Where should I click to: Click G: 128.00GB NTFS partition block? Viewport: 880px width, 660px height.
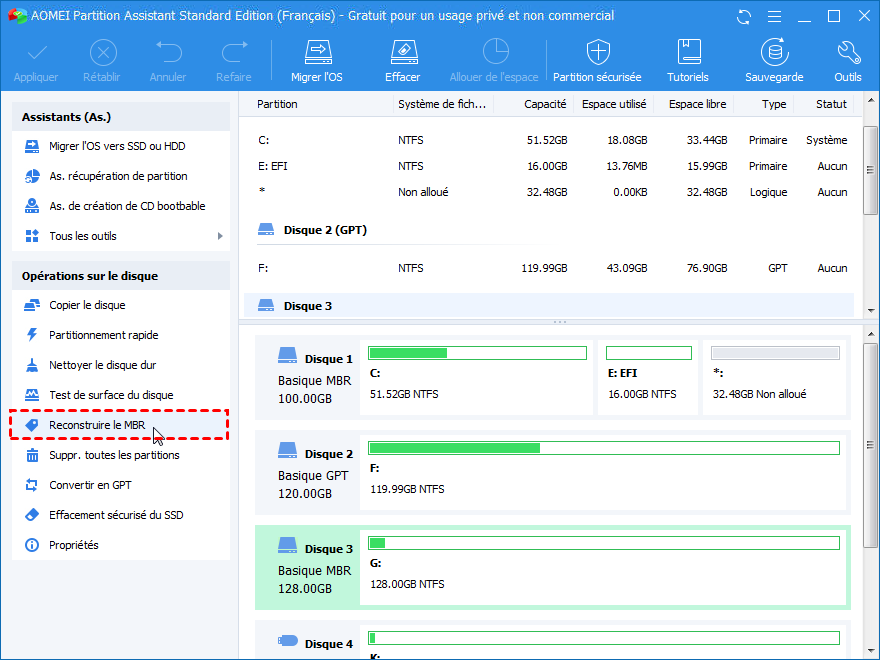coord(603,567)
